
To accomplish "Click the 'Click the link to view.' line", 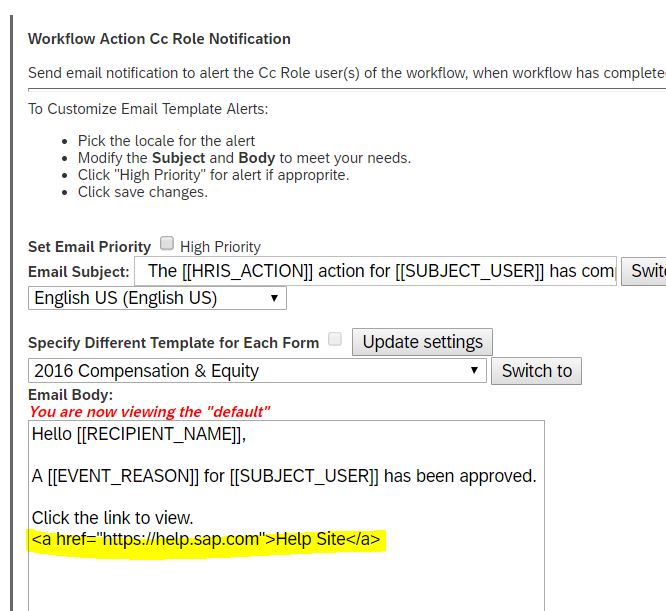I will 113,518.
